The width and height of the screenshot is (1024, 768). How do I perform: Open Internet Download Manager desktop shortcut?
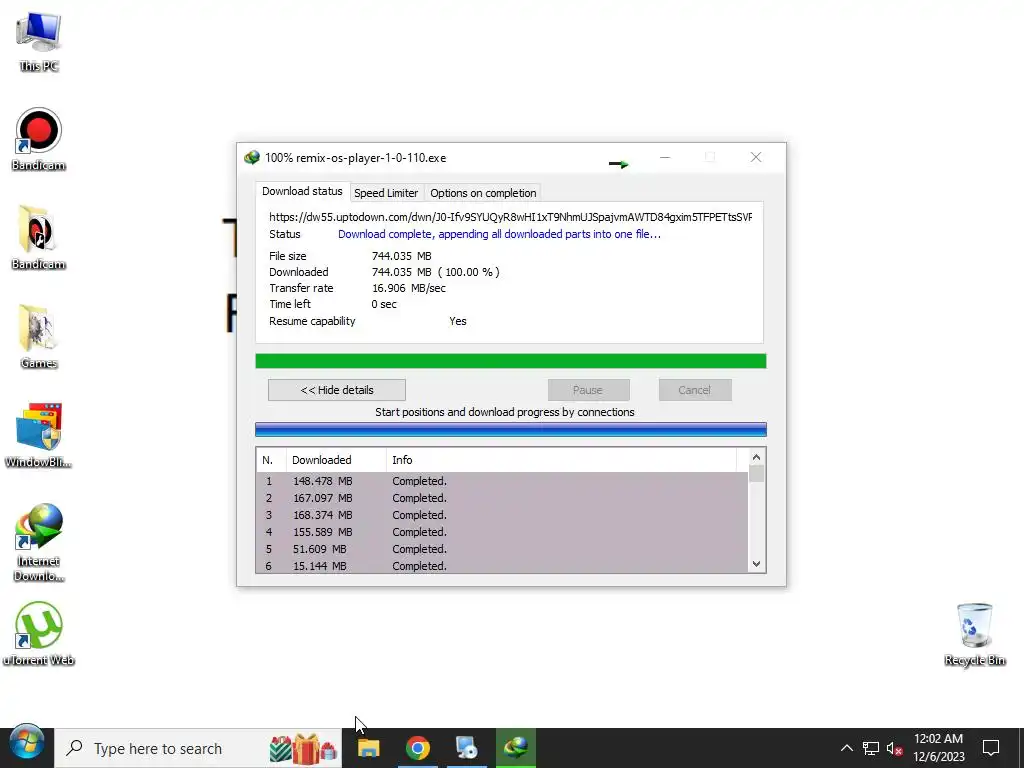click(39, 542)
